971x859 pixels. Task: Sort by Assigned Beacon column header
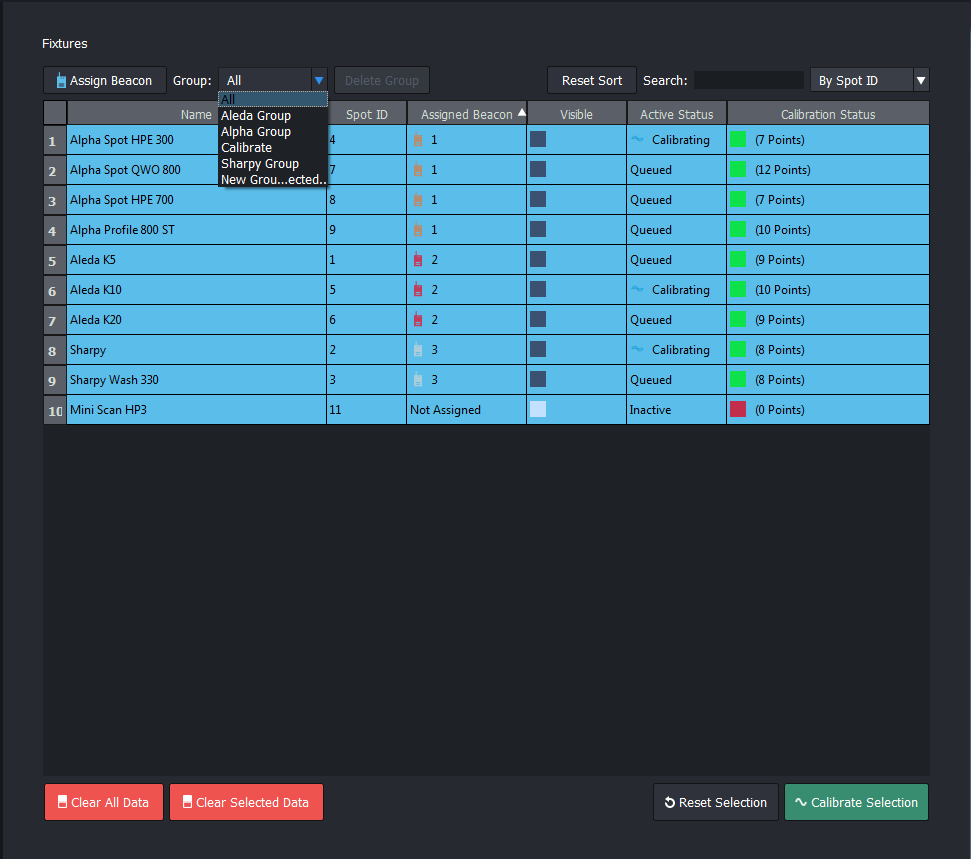466,114
